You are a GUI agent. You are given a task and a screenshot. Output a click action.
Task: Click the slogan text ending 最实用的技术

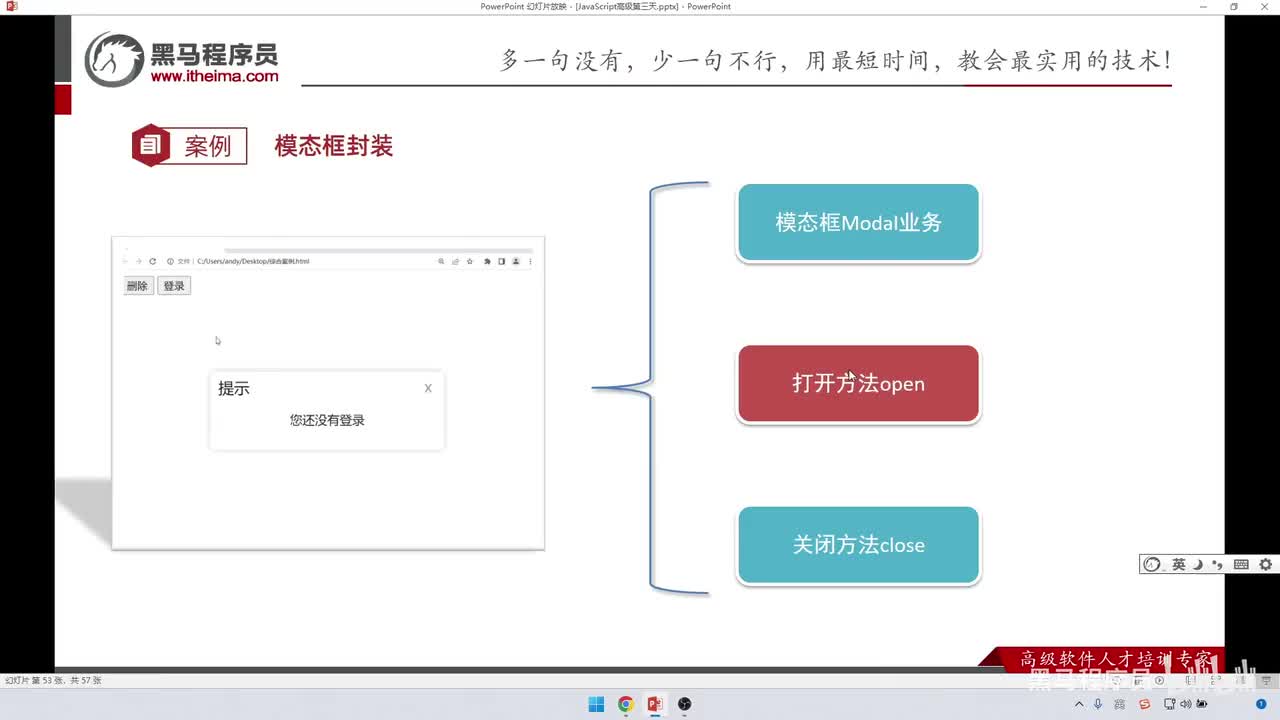click(x=836, y=60)
